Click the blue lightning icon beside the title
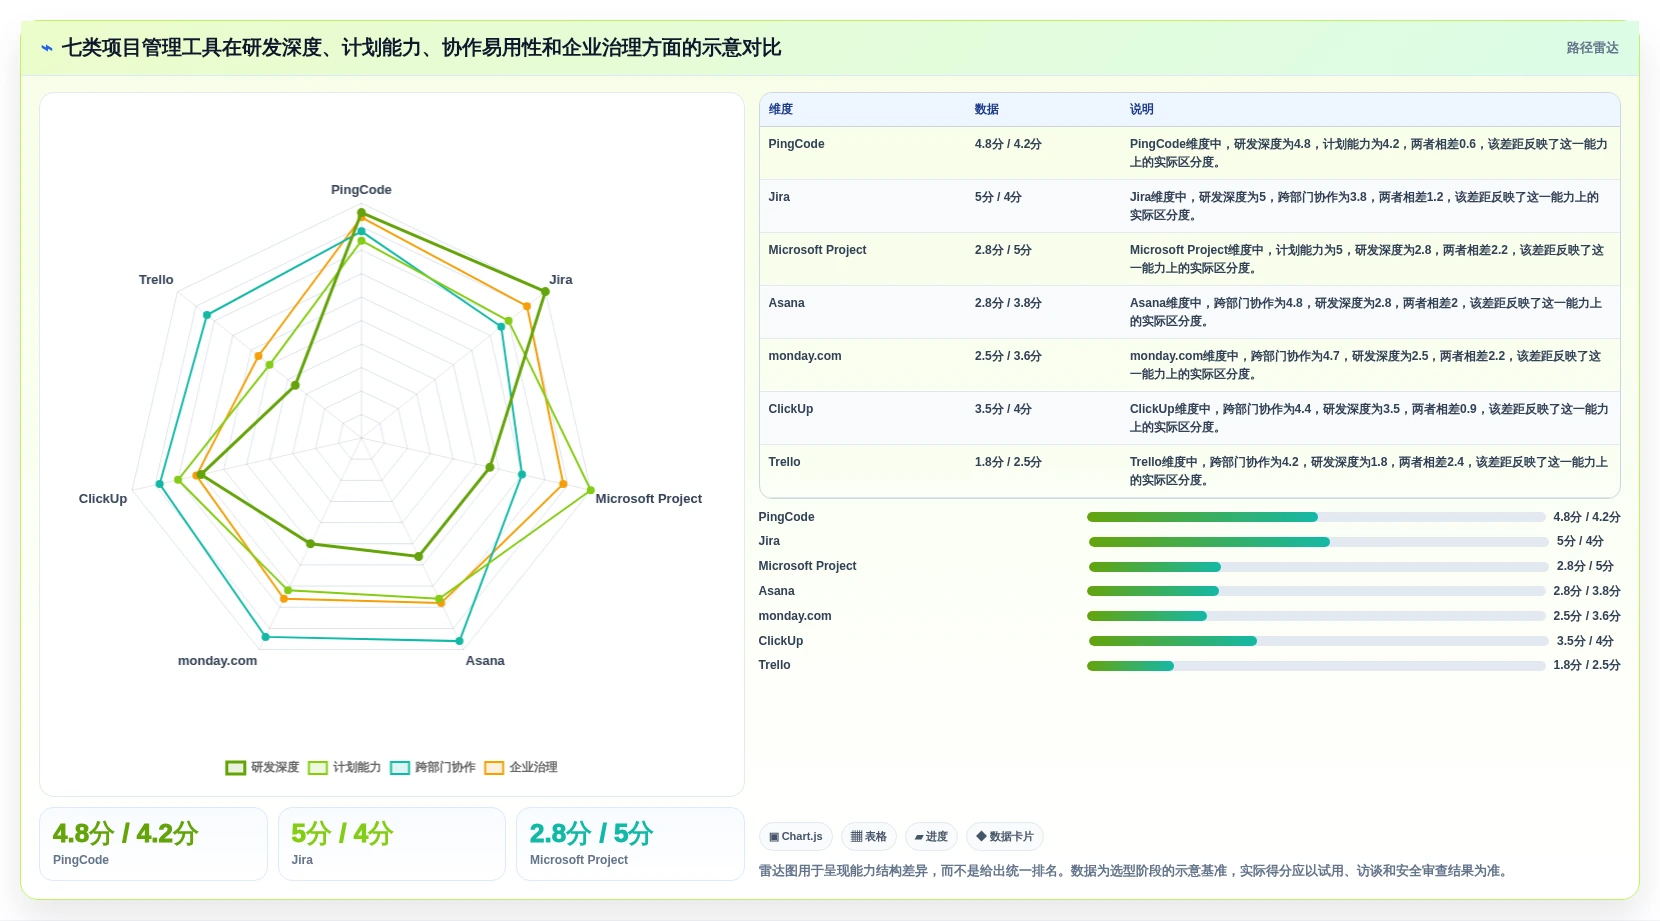This screenshot has height=921, width=1660. 46,48
